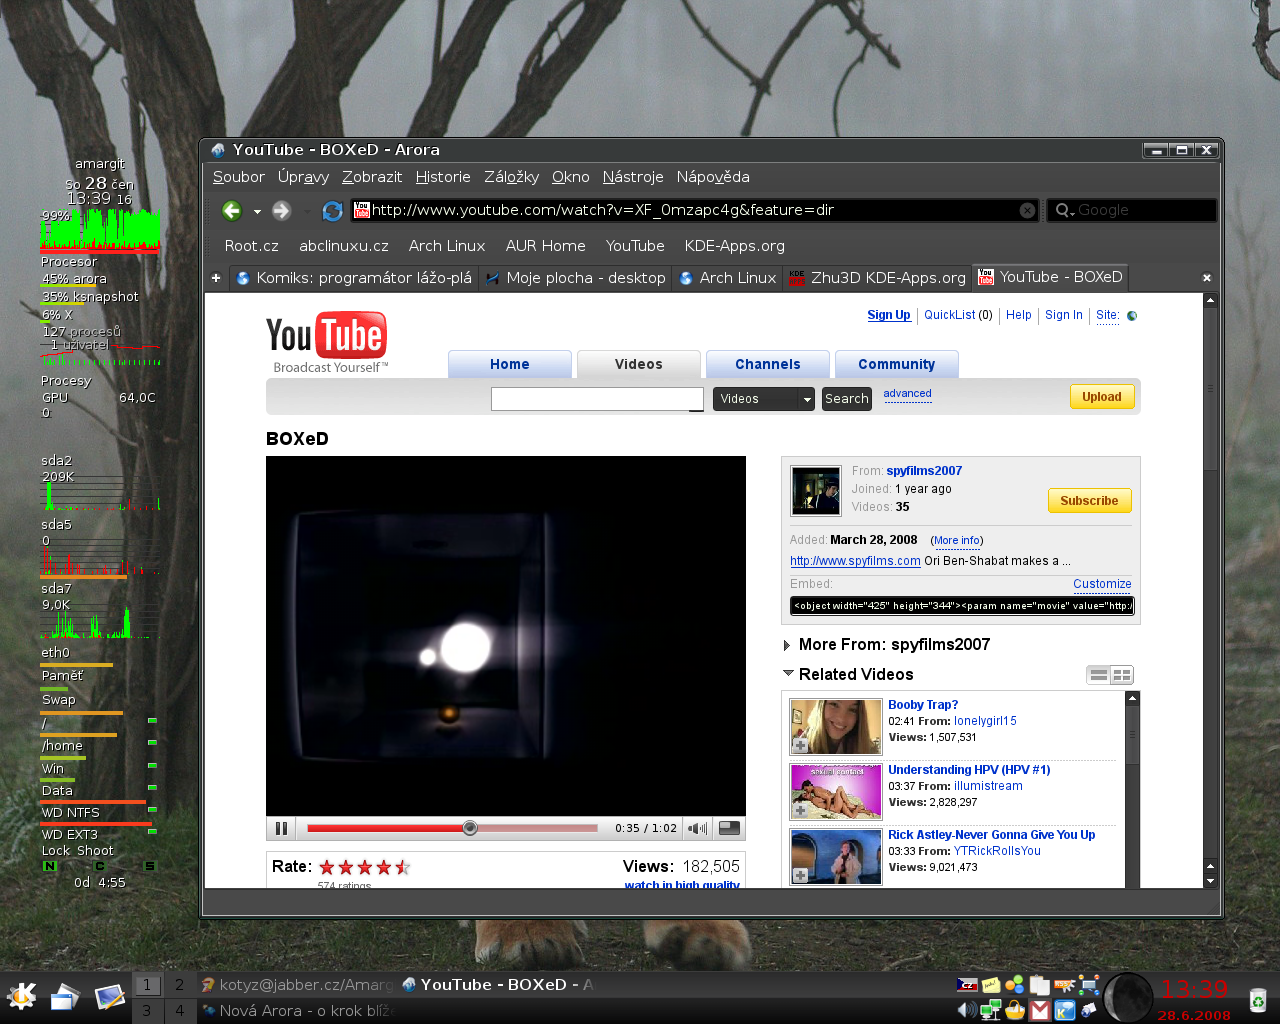1280x1024 pixels.
Task: Open the Nástroje menu
Action: click(633, 177)
